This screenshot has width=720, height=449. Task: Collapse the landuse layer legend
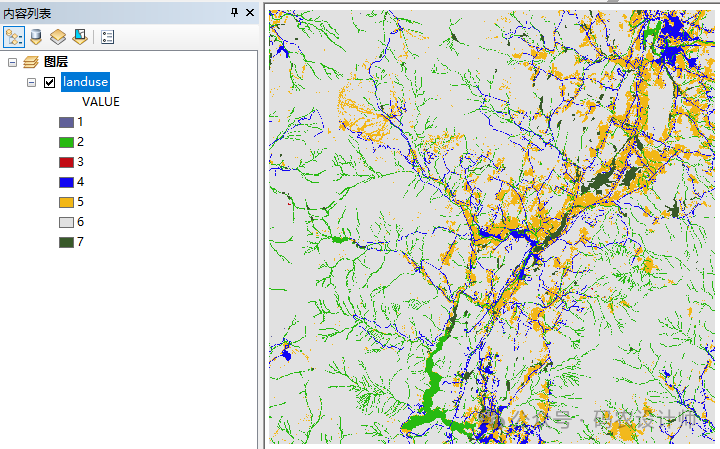[31, 82]
